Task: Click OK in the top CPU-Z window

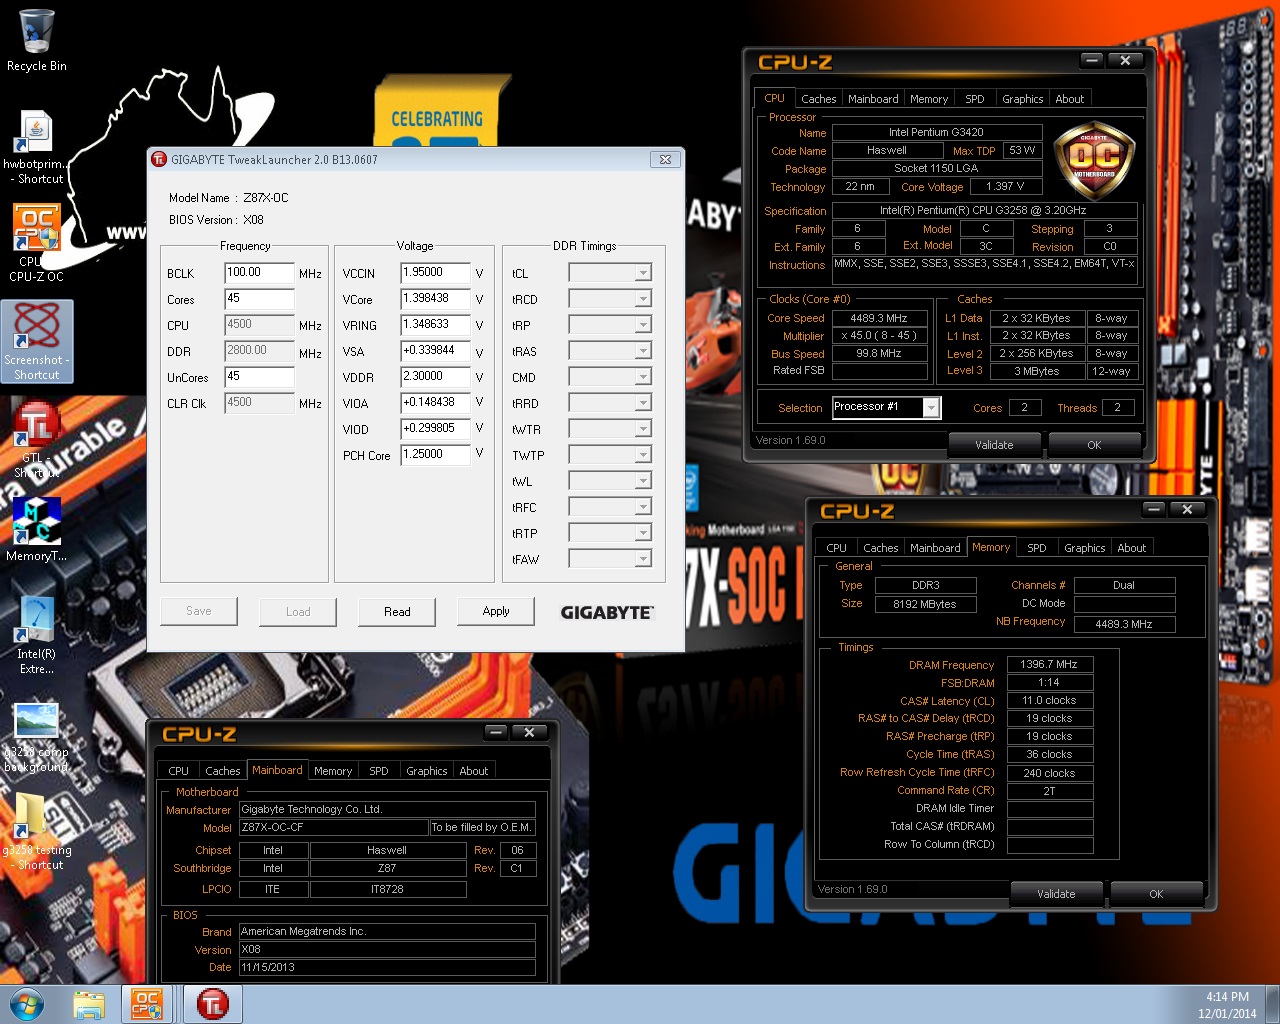Action: tap(1094, 445)
